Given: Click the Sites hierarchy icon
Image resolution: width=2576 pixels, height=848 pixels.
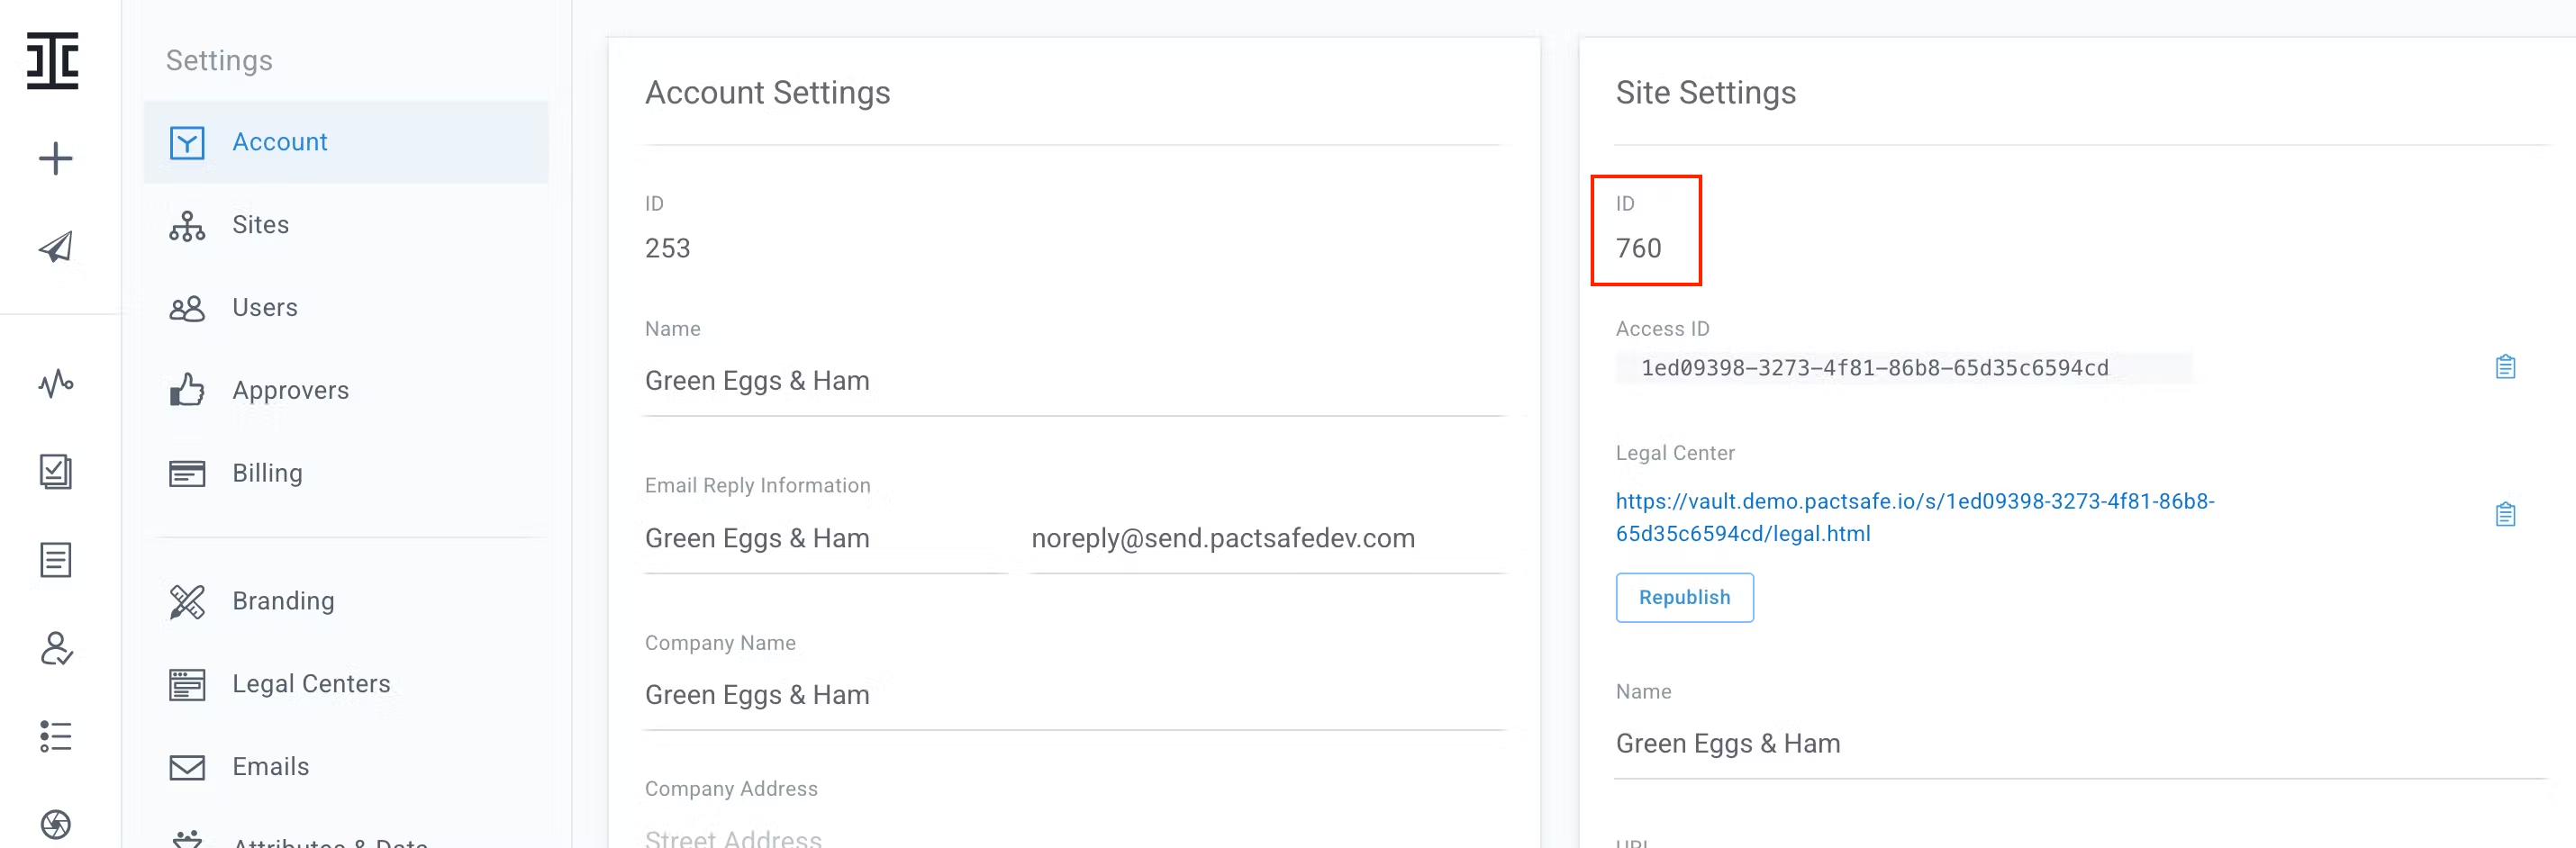Looking at the screenshot, I should pos(187,226).
